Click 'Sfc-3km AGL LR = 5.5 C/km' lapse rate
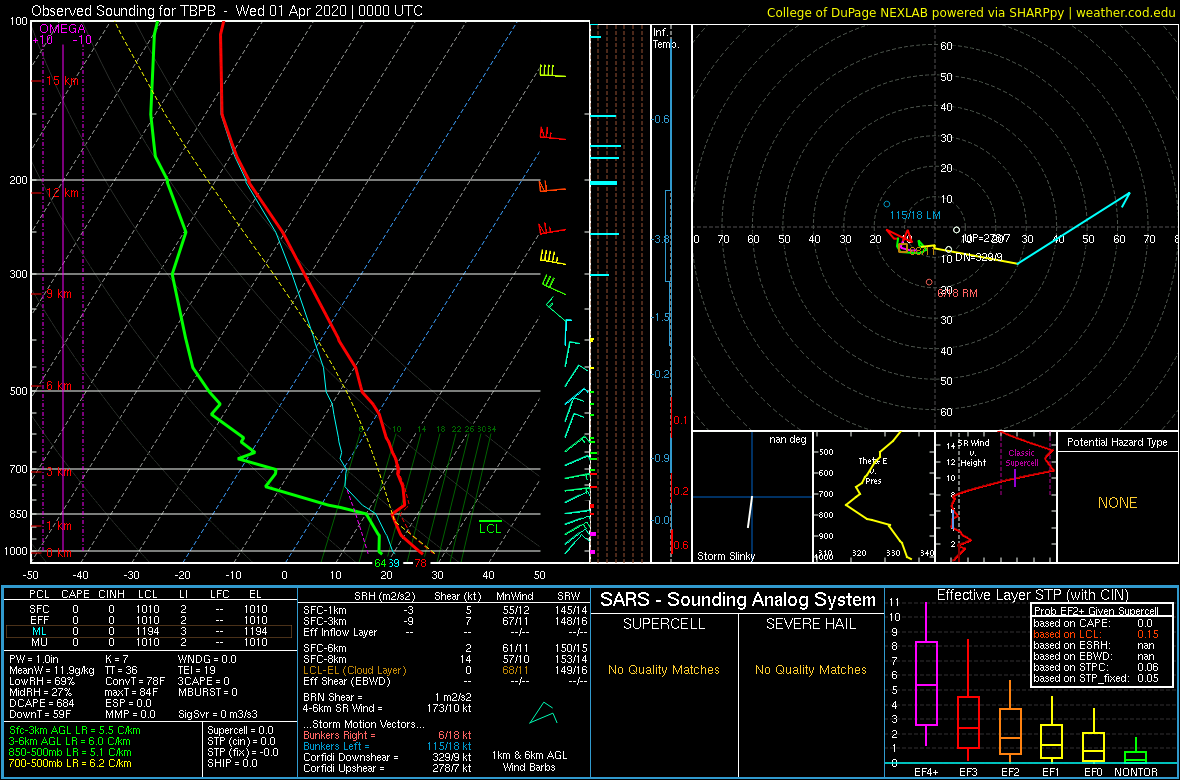The height and width of the screenshot is (780, 1180). click(75, 730)
